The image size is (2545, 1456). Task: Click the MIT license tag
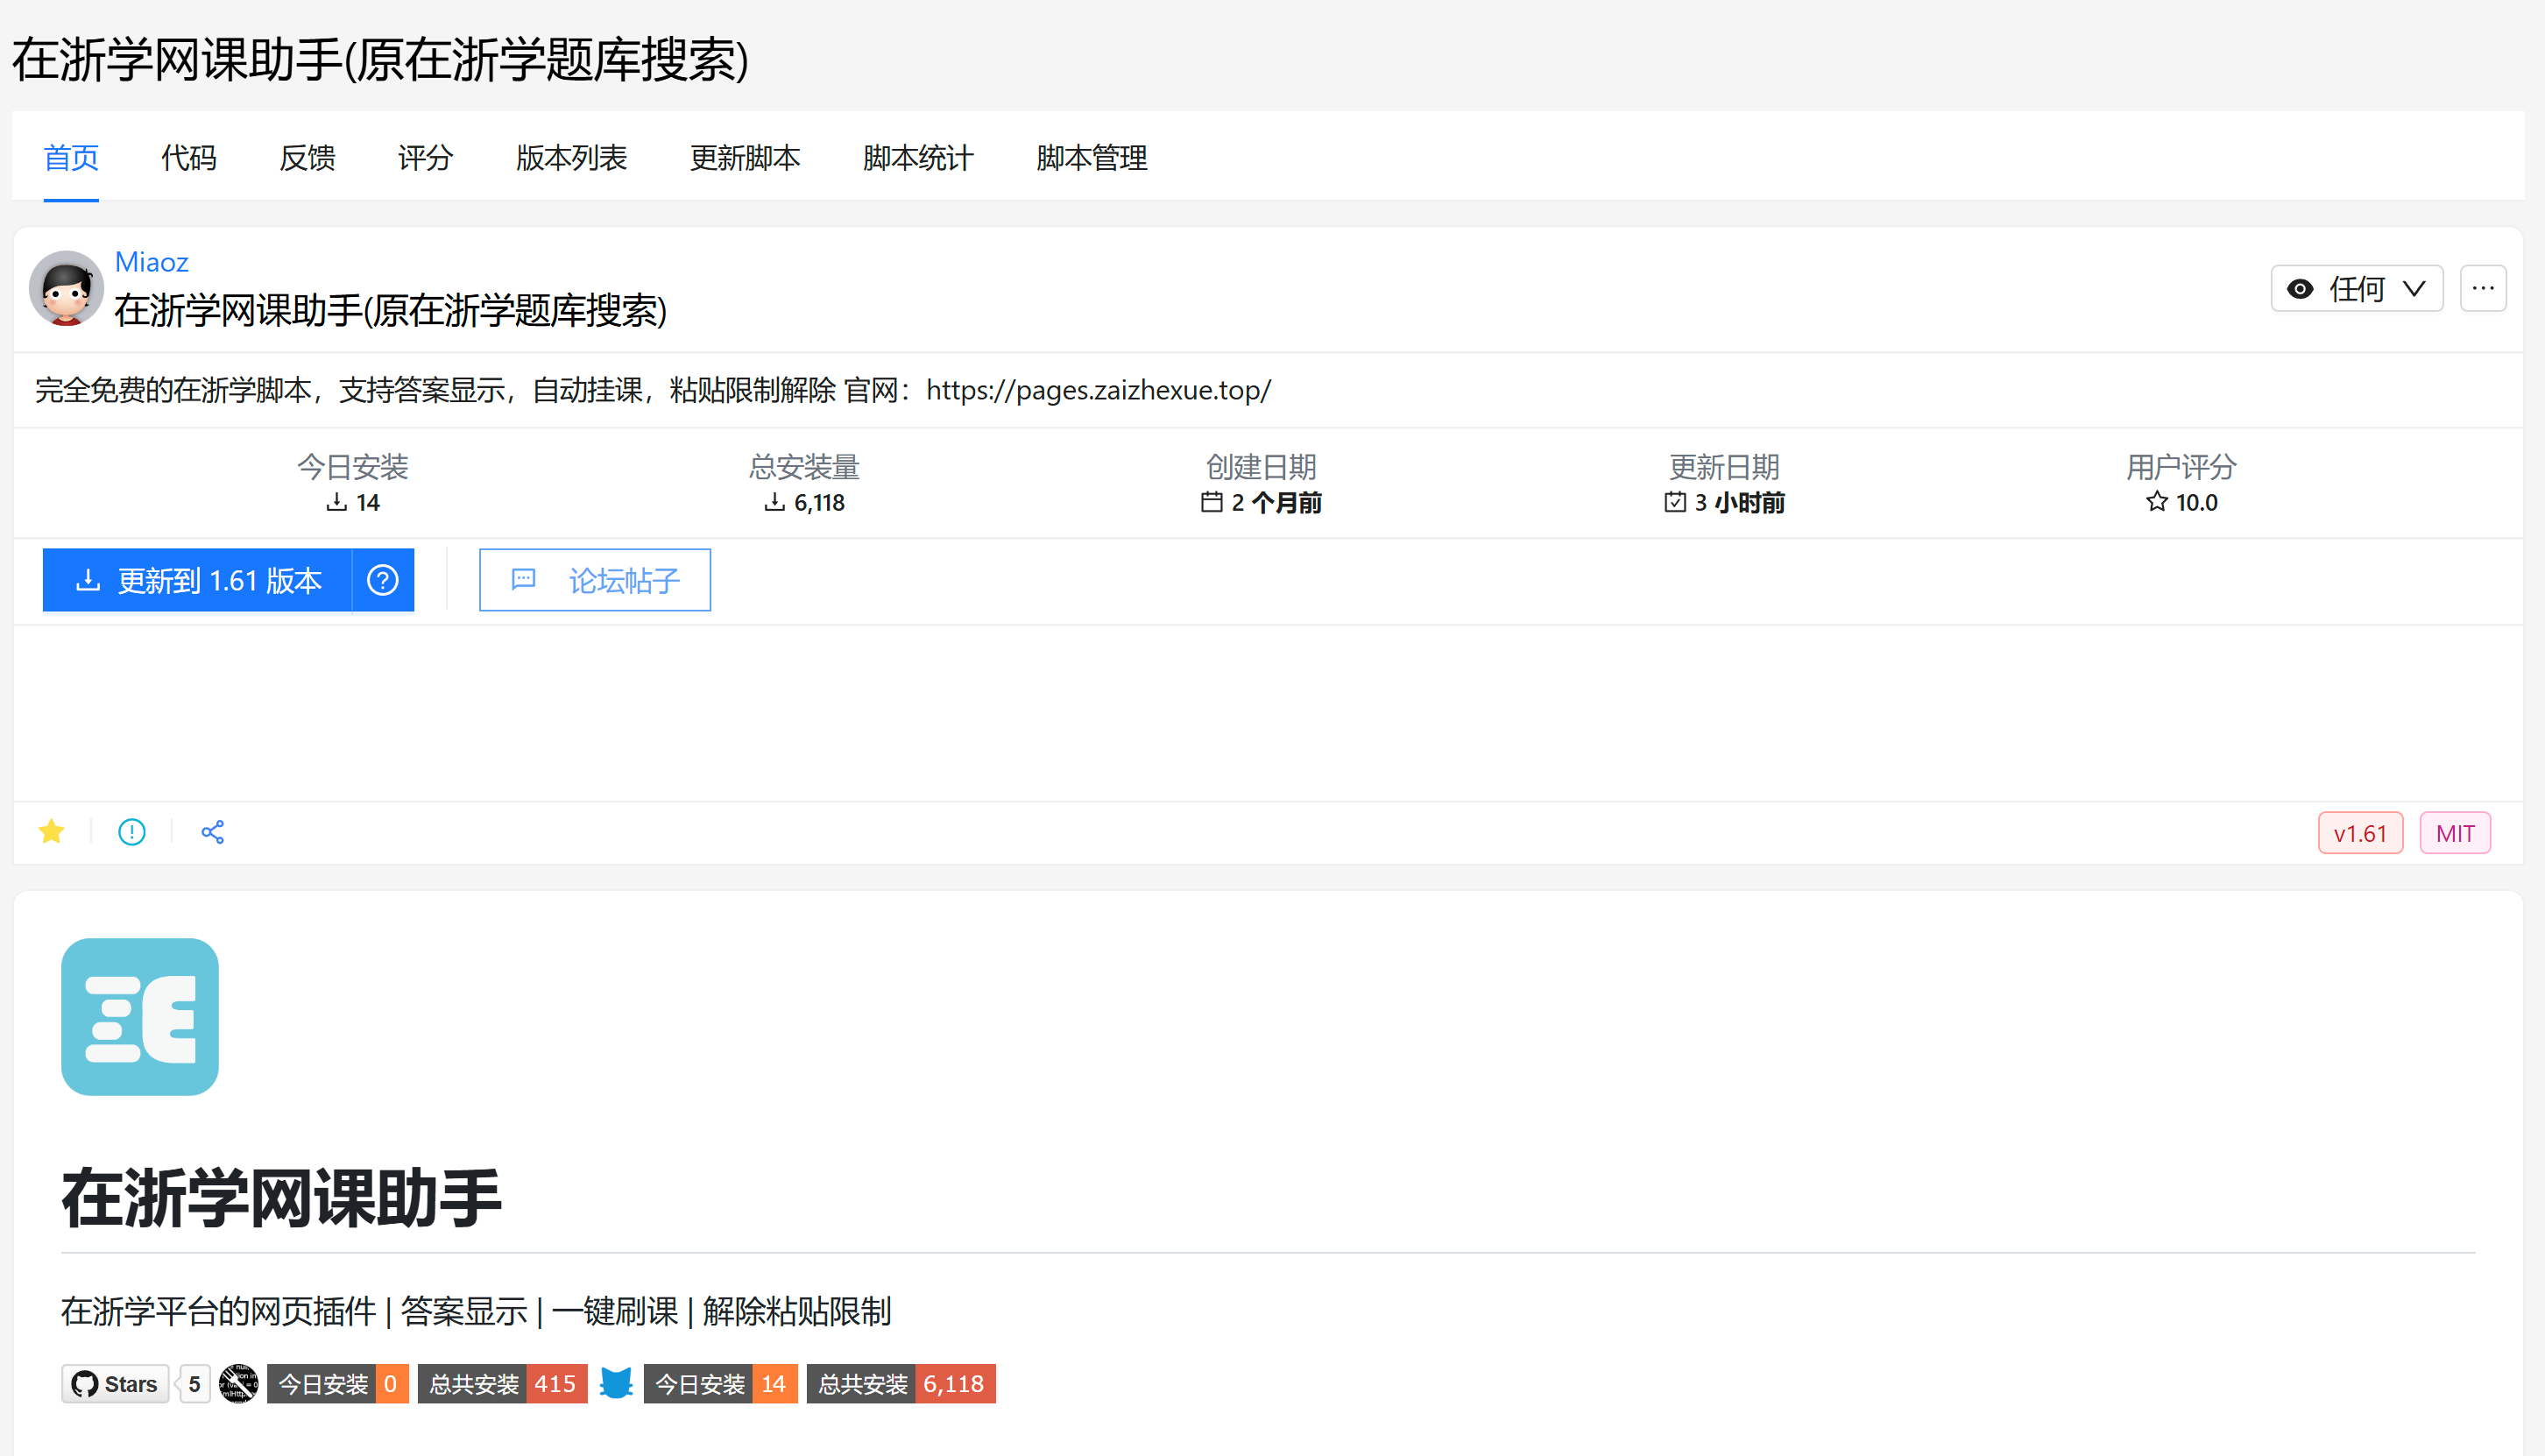click(x=2455, y=833)
